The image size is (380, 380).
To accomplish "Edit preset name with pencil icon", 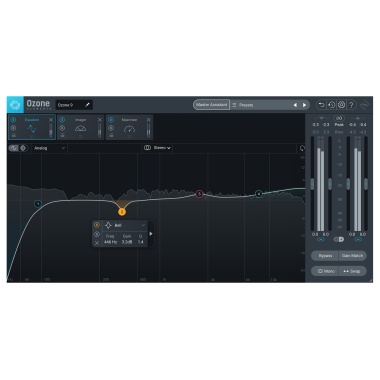I will point(87,105).
